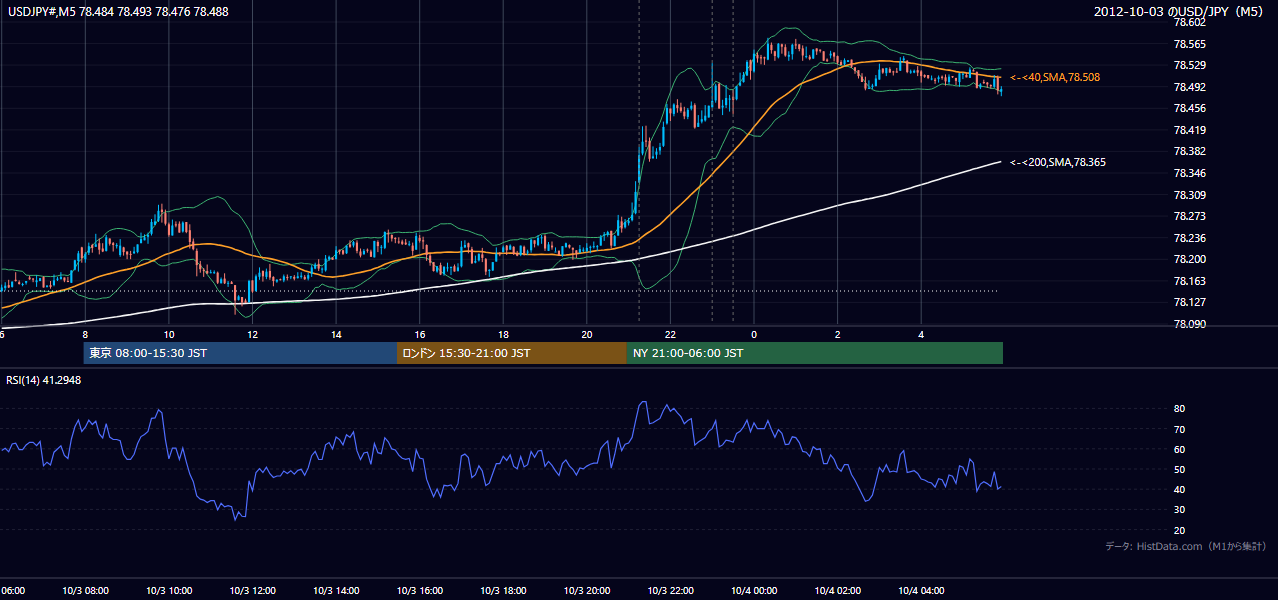Image resolution: width=1278 pixels, height=600 pixels.
Task: Click price axis value 78.200
Action: pos(1189,259)
